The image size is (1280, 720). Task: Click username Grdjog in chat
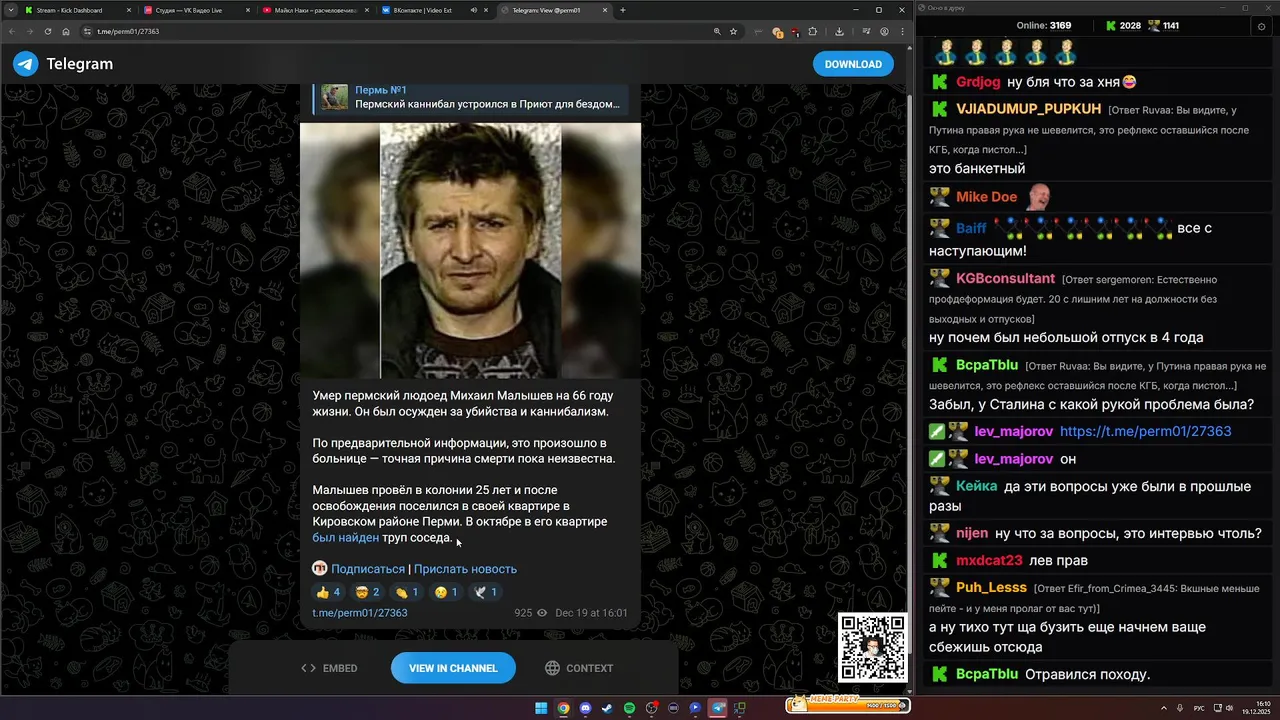(978, 82)
